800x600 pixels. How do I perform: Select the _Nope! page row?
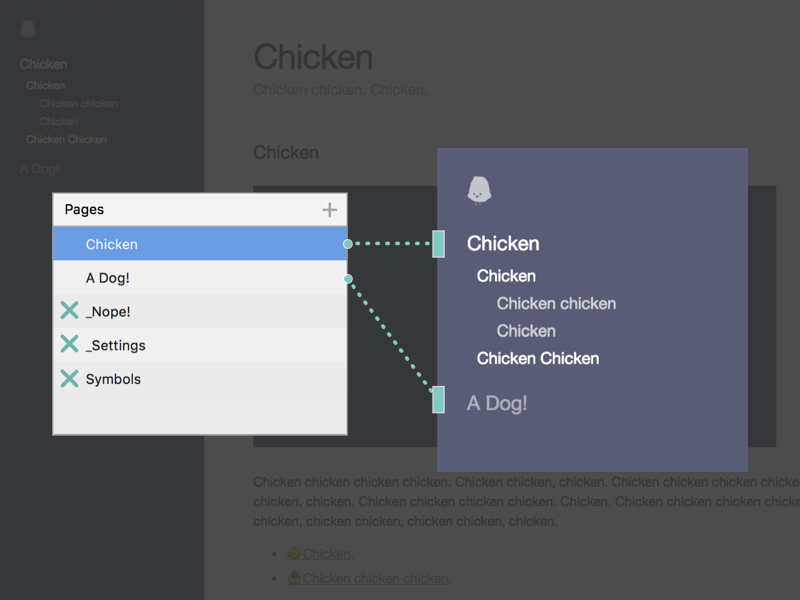coord(200,311)
